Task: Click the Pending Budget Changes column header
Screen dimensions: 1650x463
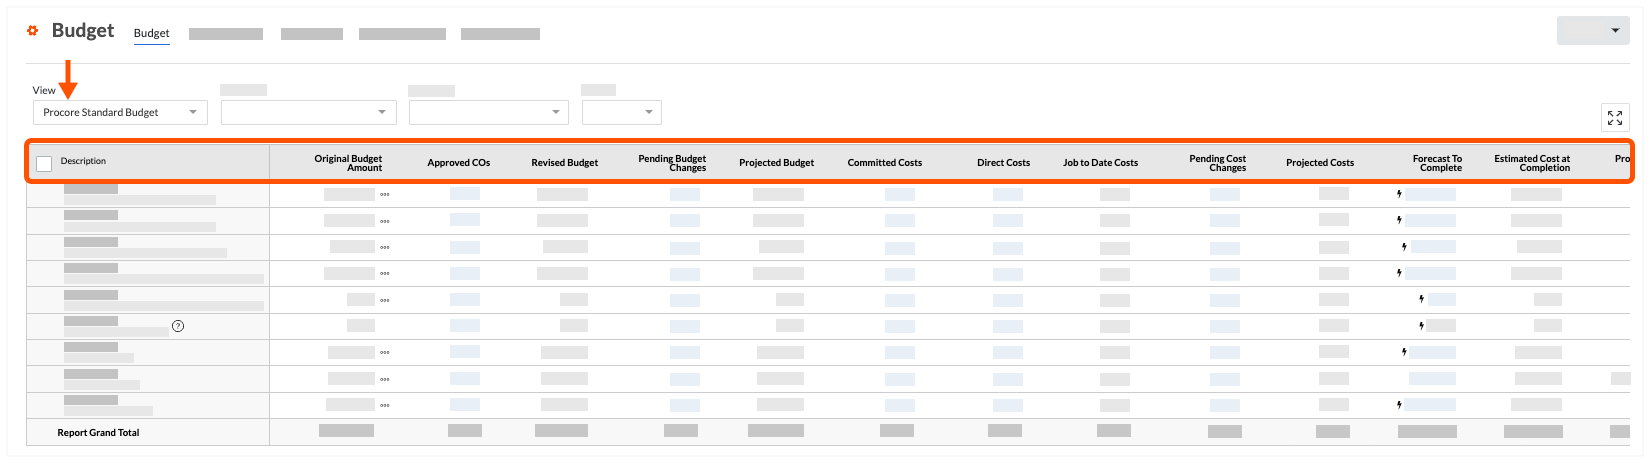Action: click(672, 163)
